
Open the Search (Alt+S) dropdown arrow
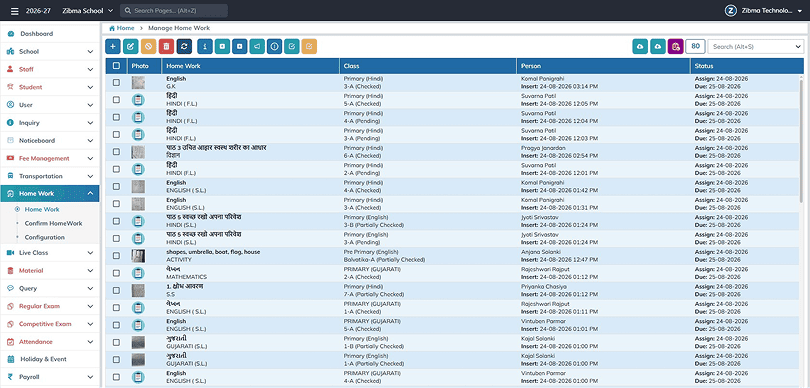click(799, 46)
